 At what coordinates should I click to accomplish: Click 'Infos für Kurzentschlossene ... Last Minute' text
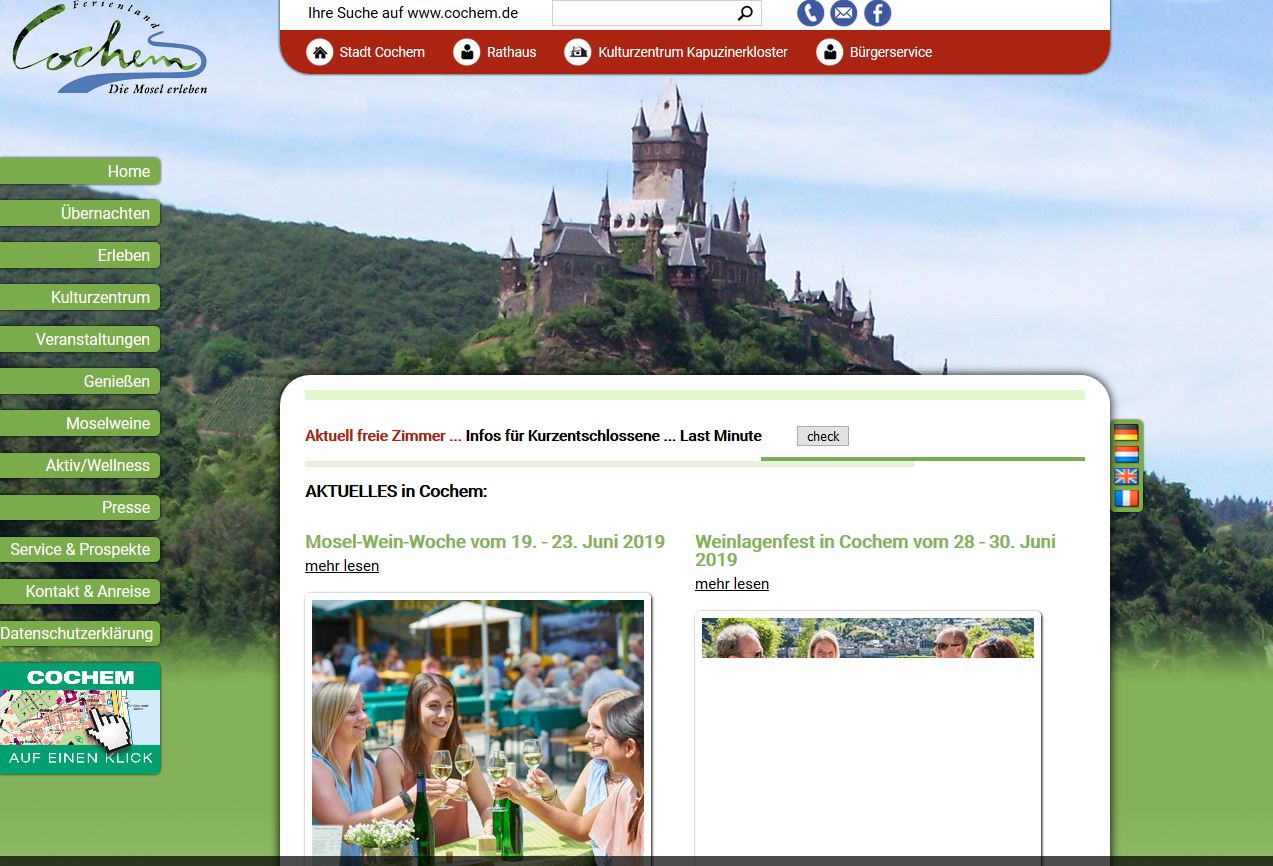pyautogui.click(x=614, y=436)
